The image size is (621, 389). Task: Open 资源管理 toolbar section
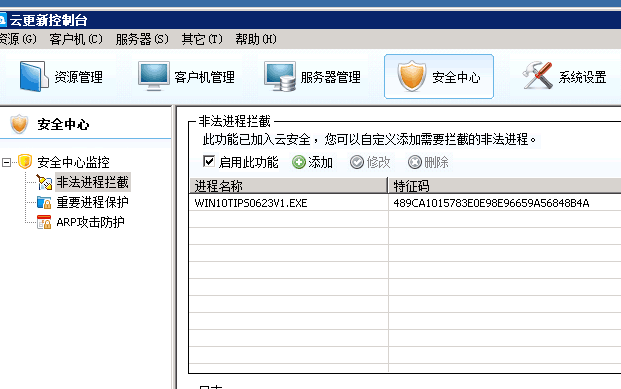click(61, 76)
